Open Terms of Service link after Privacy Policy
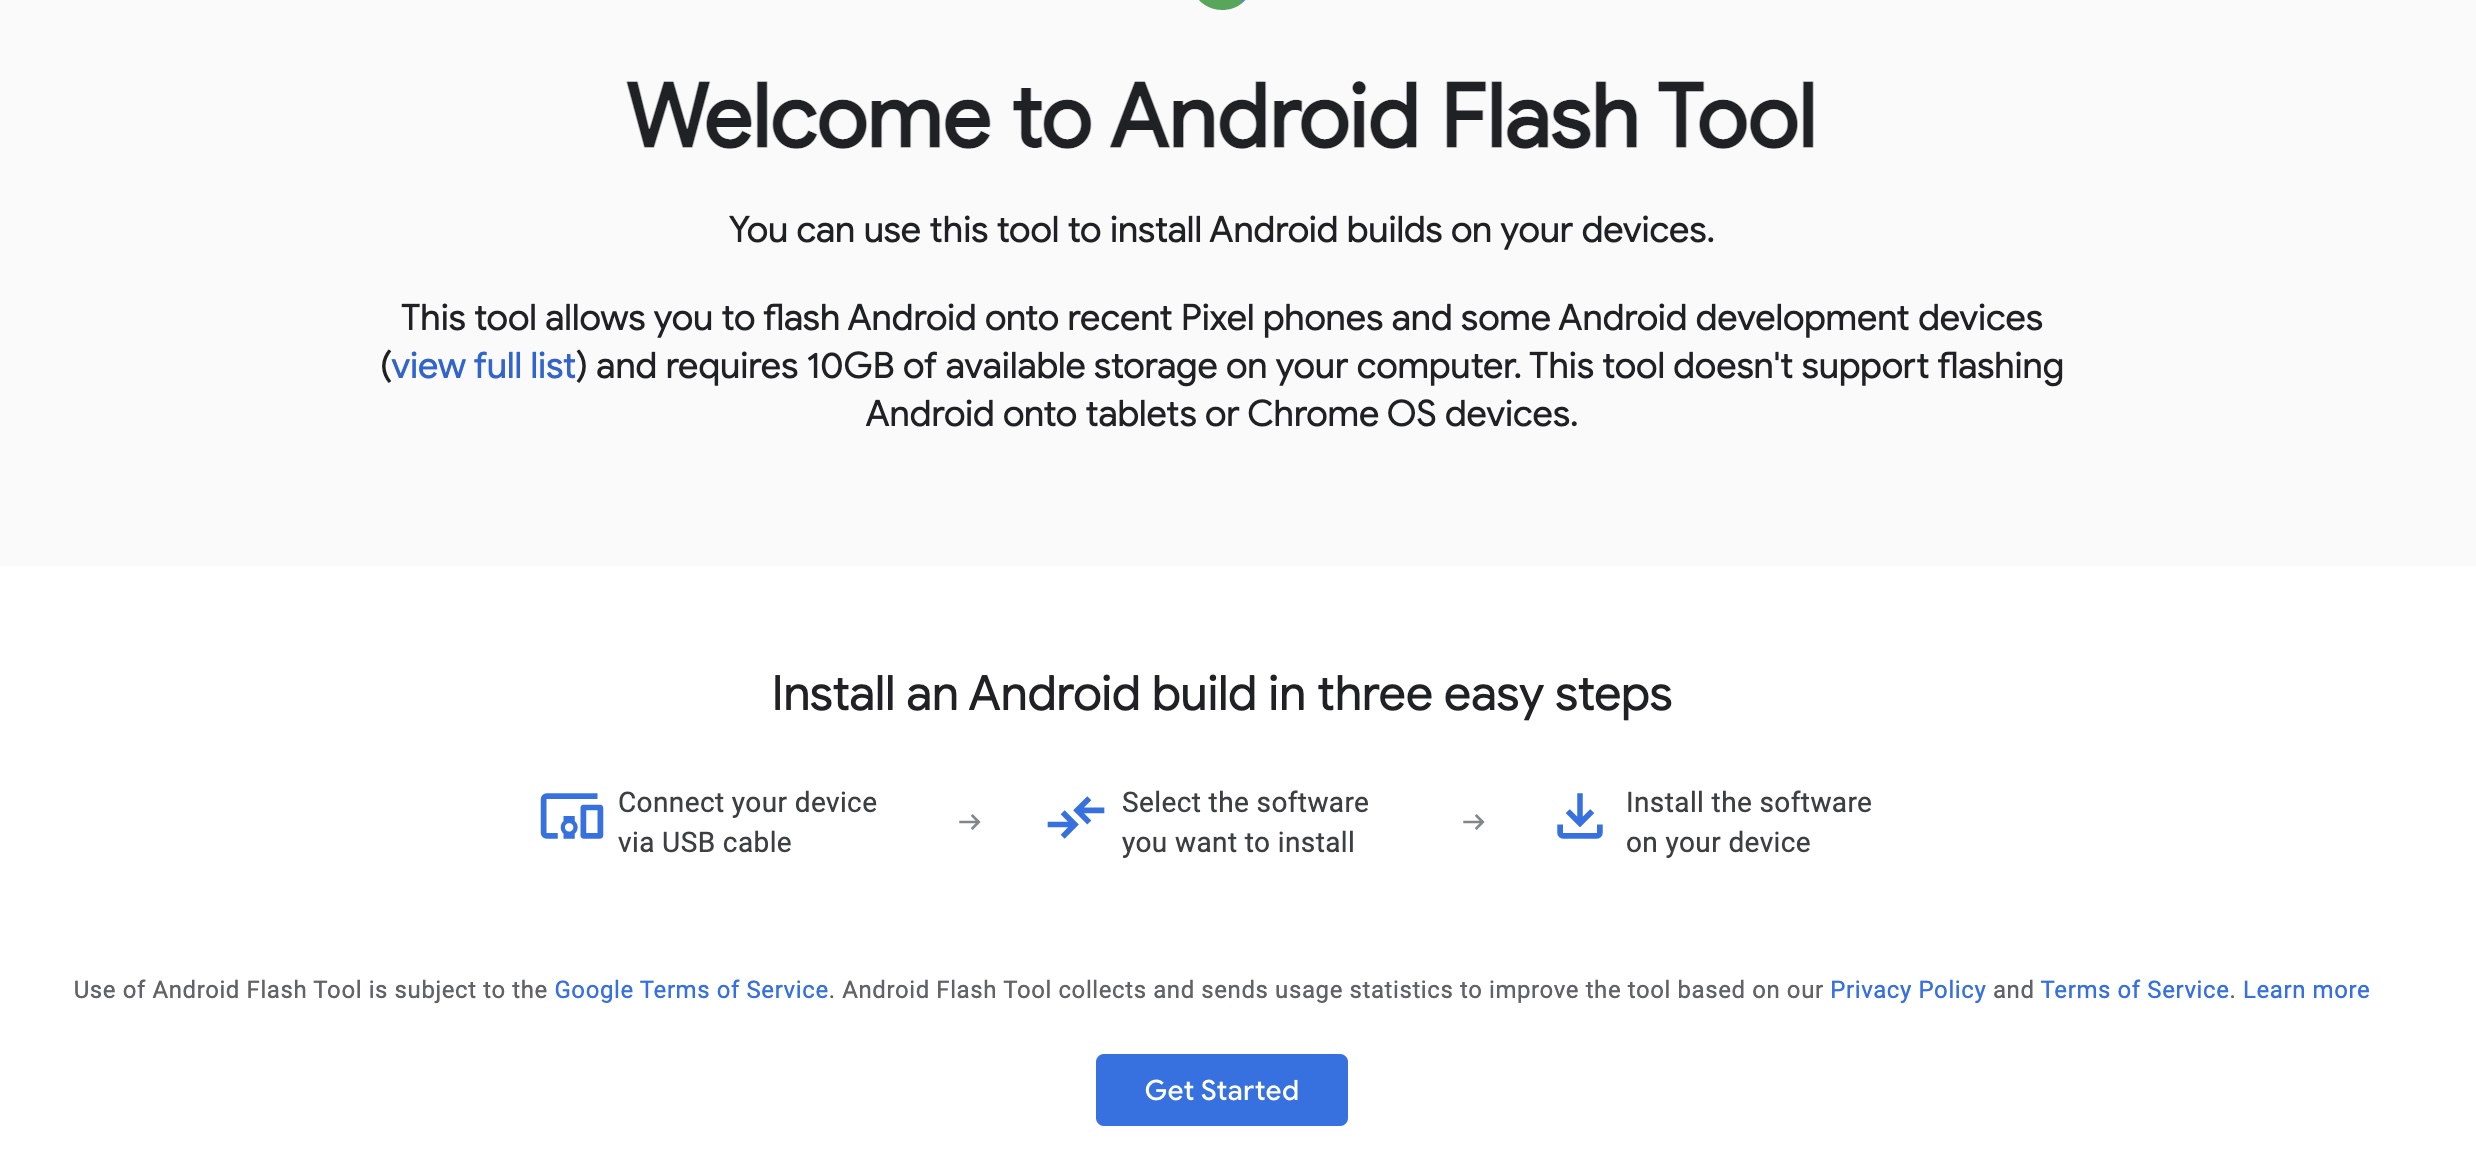 point(2134,990)
